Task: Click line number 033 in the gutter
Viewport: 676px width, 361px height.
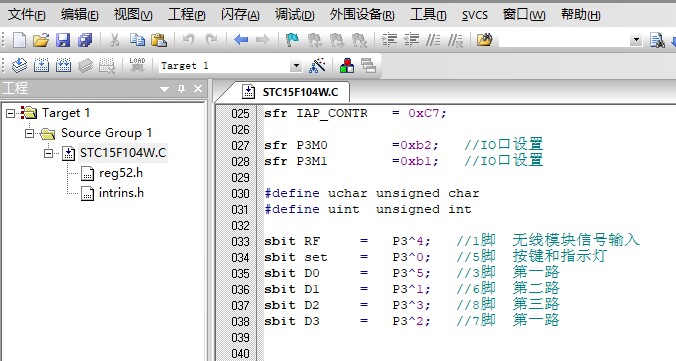Action: 240,241
